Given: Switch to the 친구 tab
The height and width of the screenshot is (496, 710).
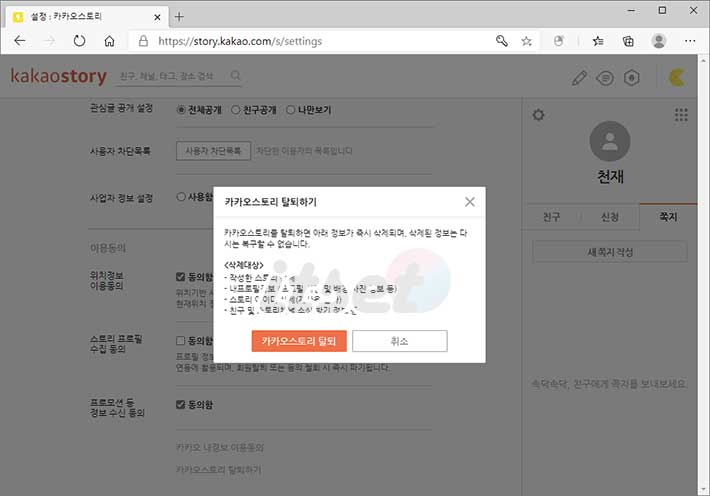Looking at the screenshot, I should pos(552,217).
